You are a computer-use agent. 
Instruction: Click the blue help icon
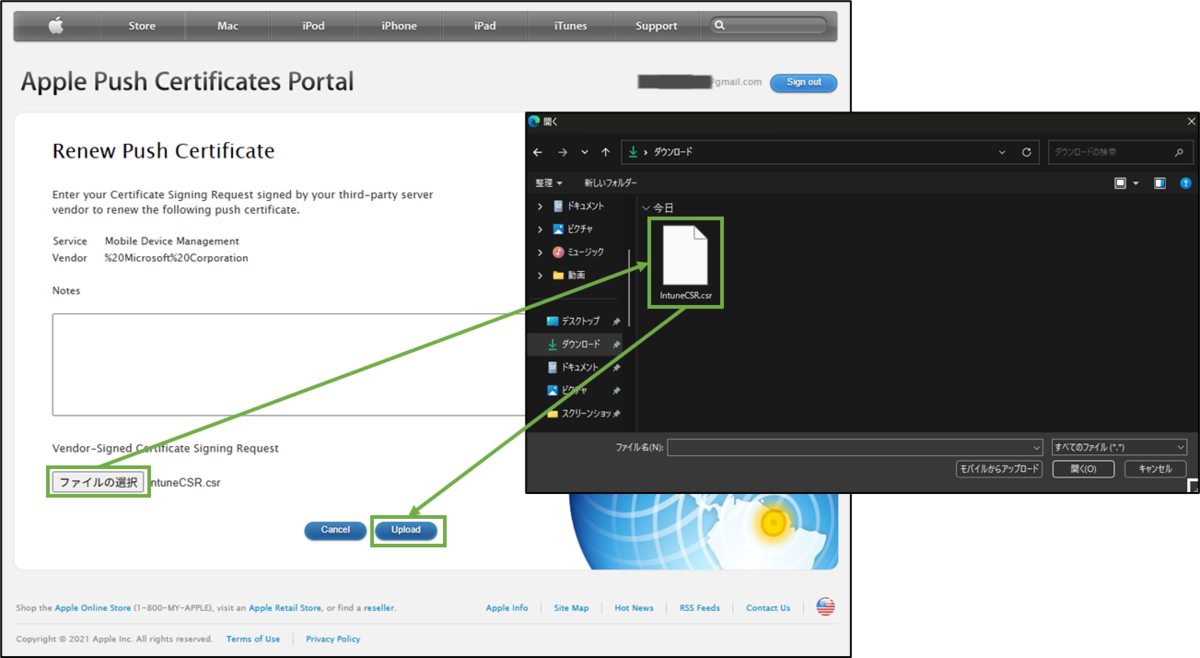tap(1186, 183)
